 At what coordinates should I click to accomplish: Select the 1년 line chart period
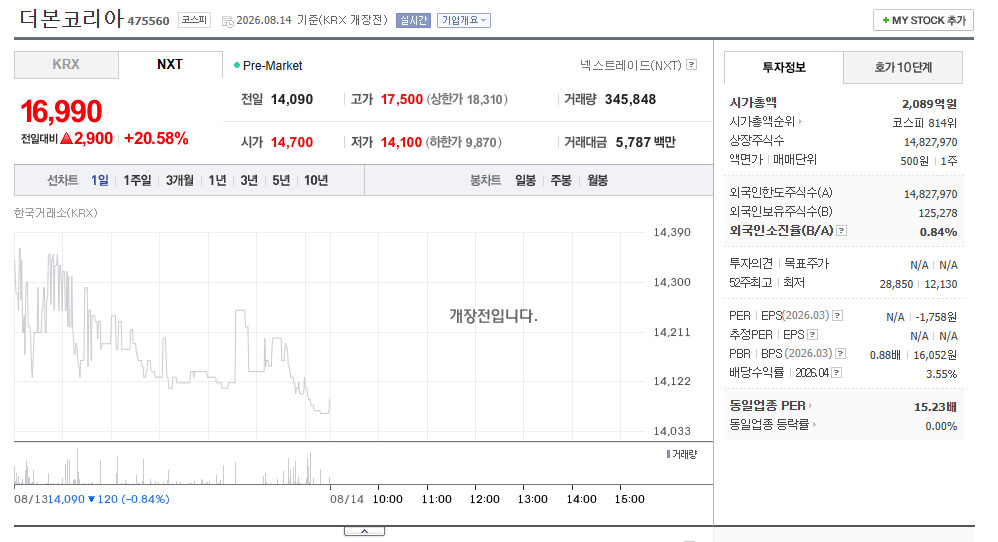click(217, 181)
